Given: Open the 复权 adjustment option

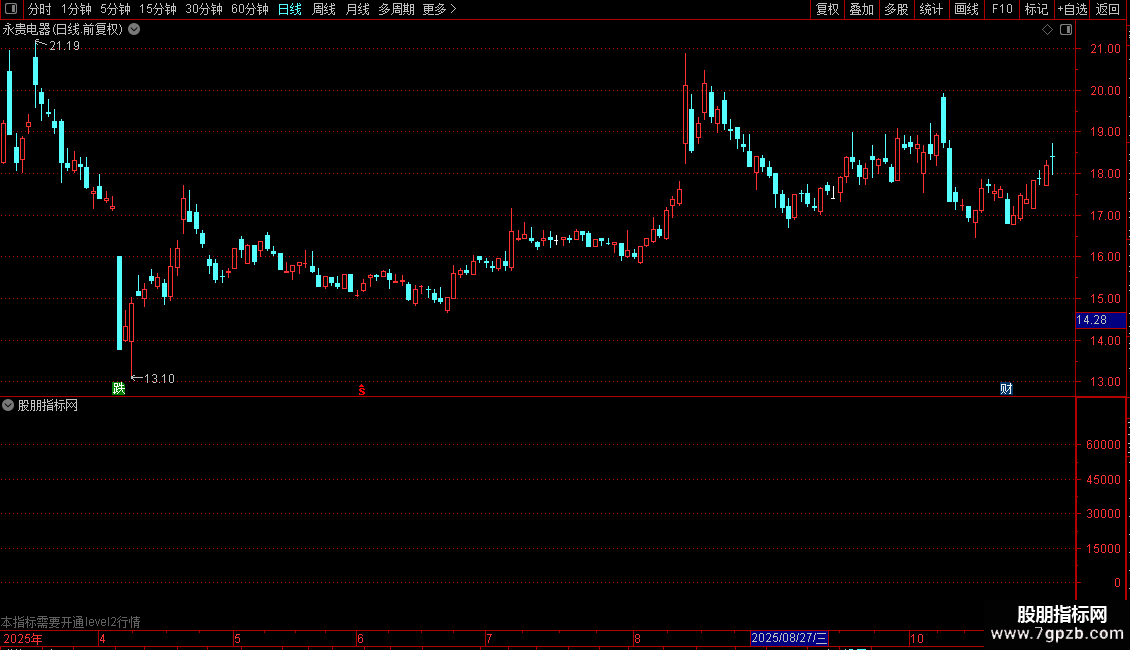Looking at the screenshot, I should pyautogui.click(x=827, y=9).
